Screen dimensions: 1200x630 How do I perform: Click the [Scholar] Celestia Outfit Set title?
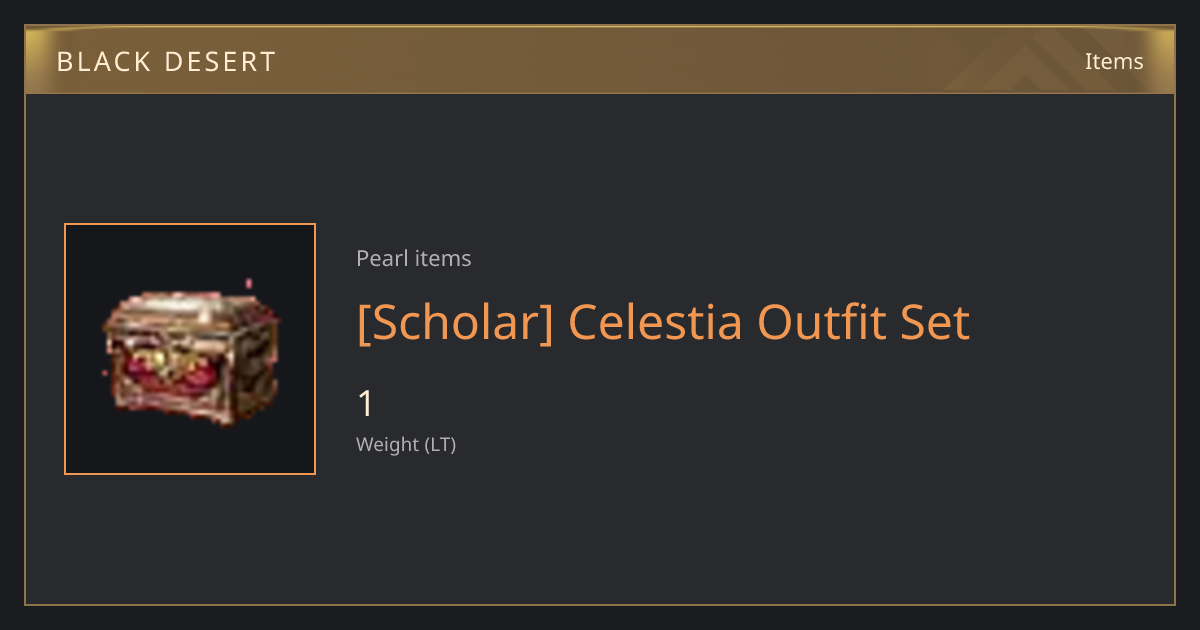point(663,323)
